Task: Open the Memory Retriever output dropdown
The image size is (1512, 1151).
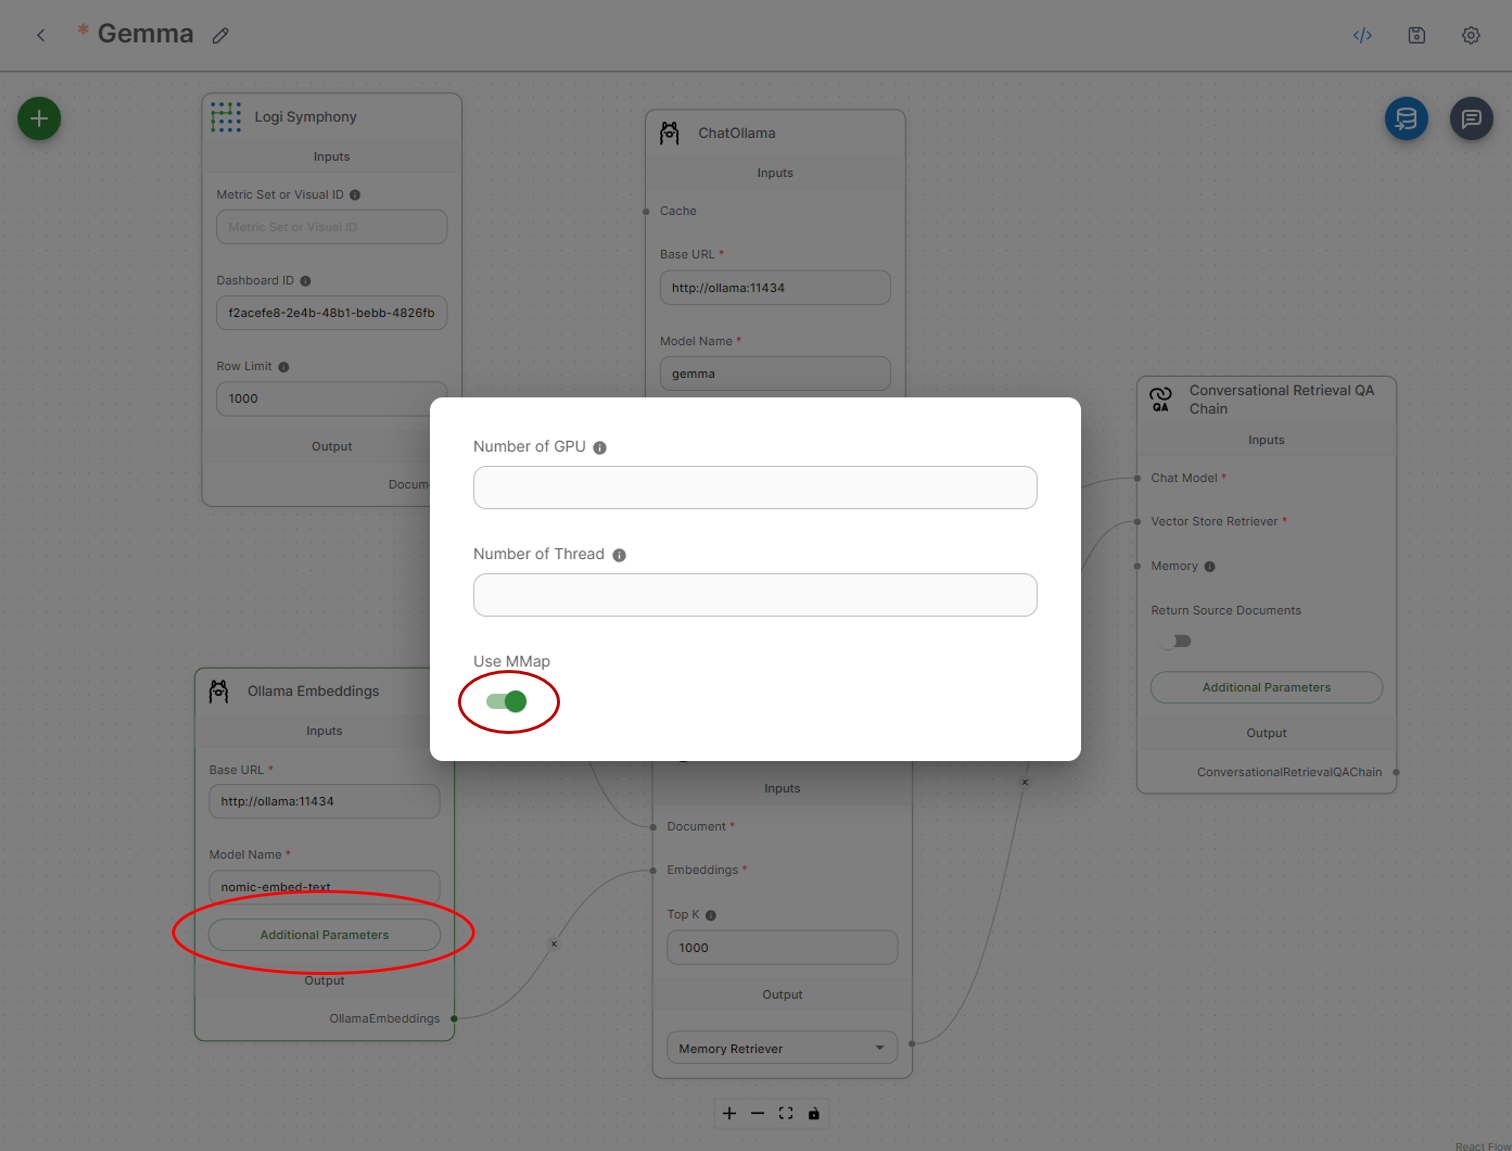Action: tap(781, 1047)
